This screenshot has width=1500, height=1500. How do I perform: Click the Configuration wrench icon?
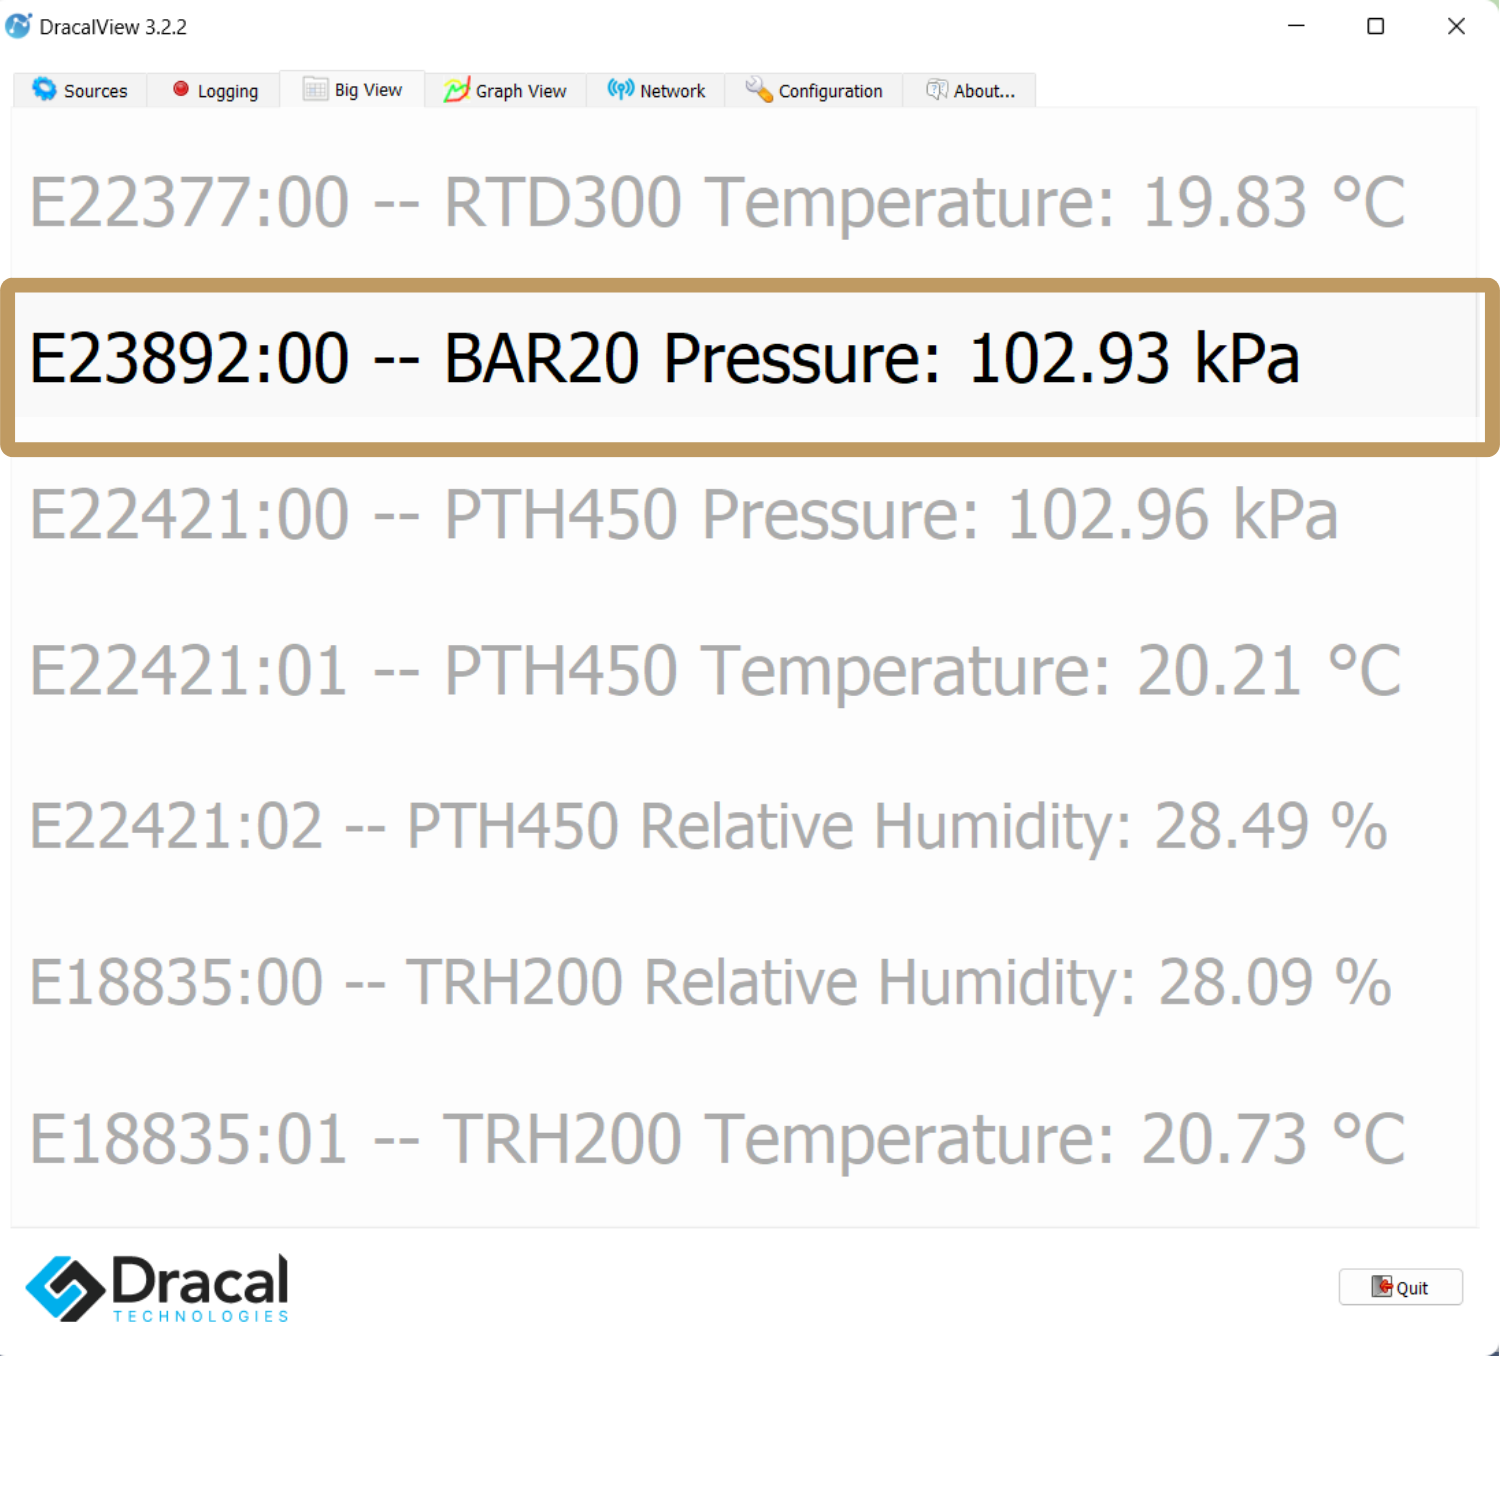(x=759, y=90)
